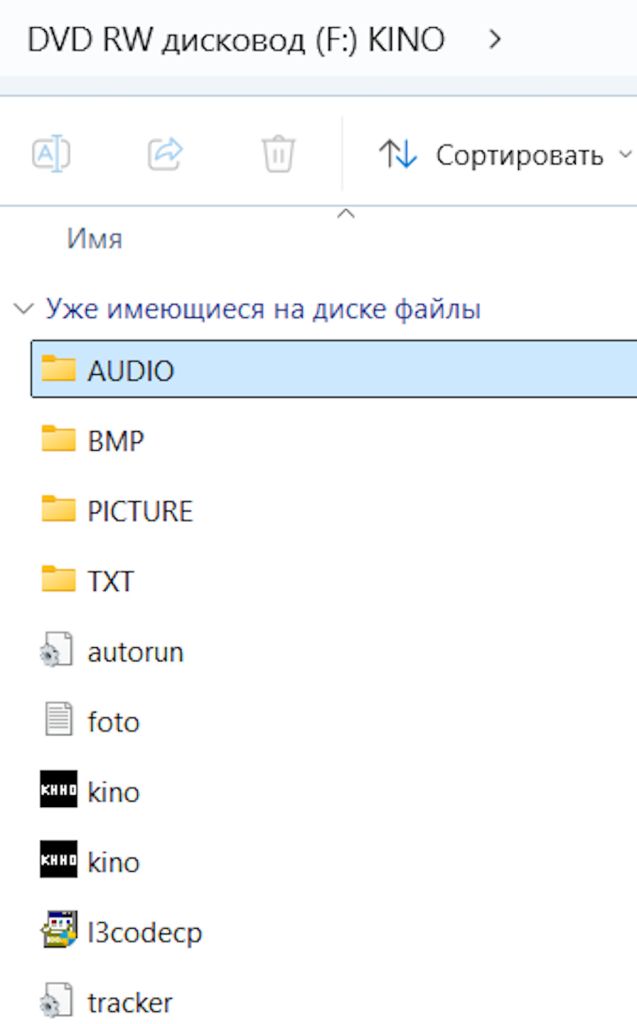Click DVD RW дисковод (F:) KINO path
Image resolution: width=637 pixels, height=1024 pixels.
pyautogui.click(x=236, y=40)
